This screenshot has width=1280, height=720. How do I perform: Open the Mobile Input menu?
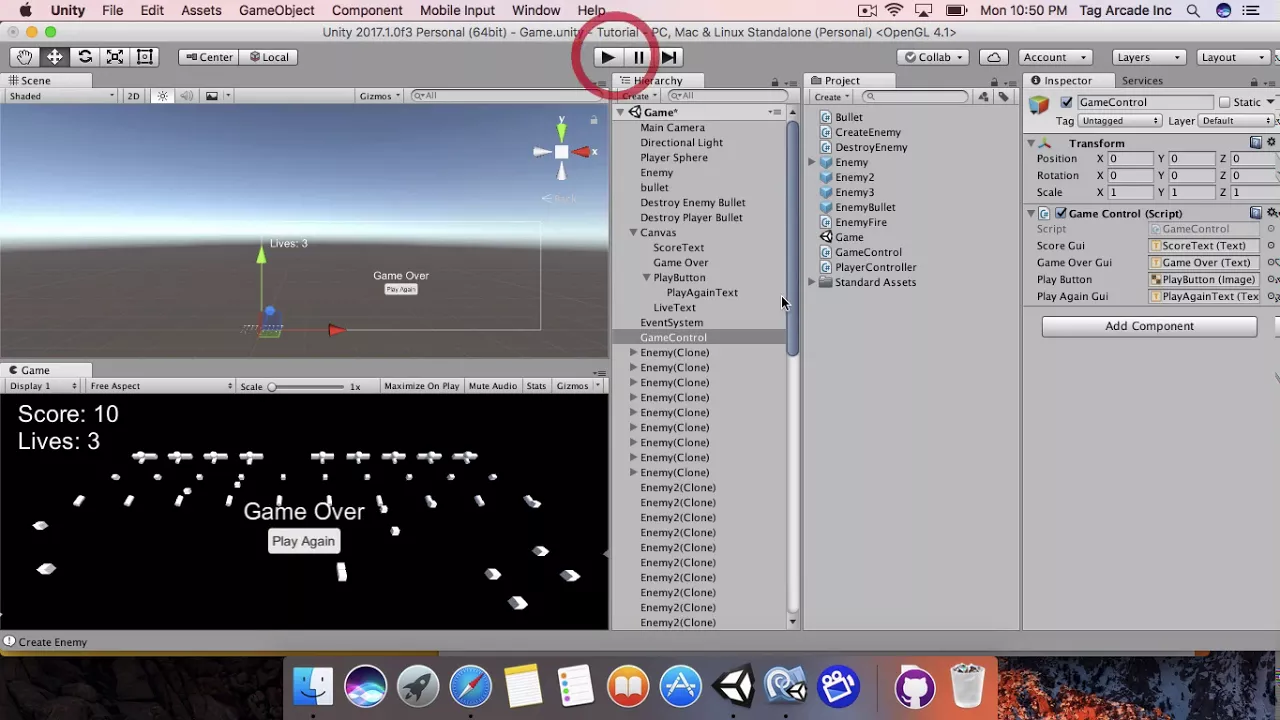[x=457, y=11]
